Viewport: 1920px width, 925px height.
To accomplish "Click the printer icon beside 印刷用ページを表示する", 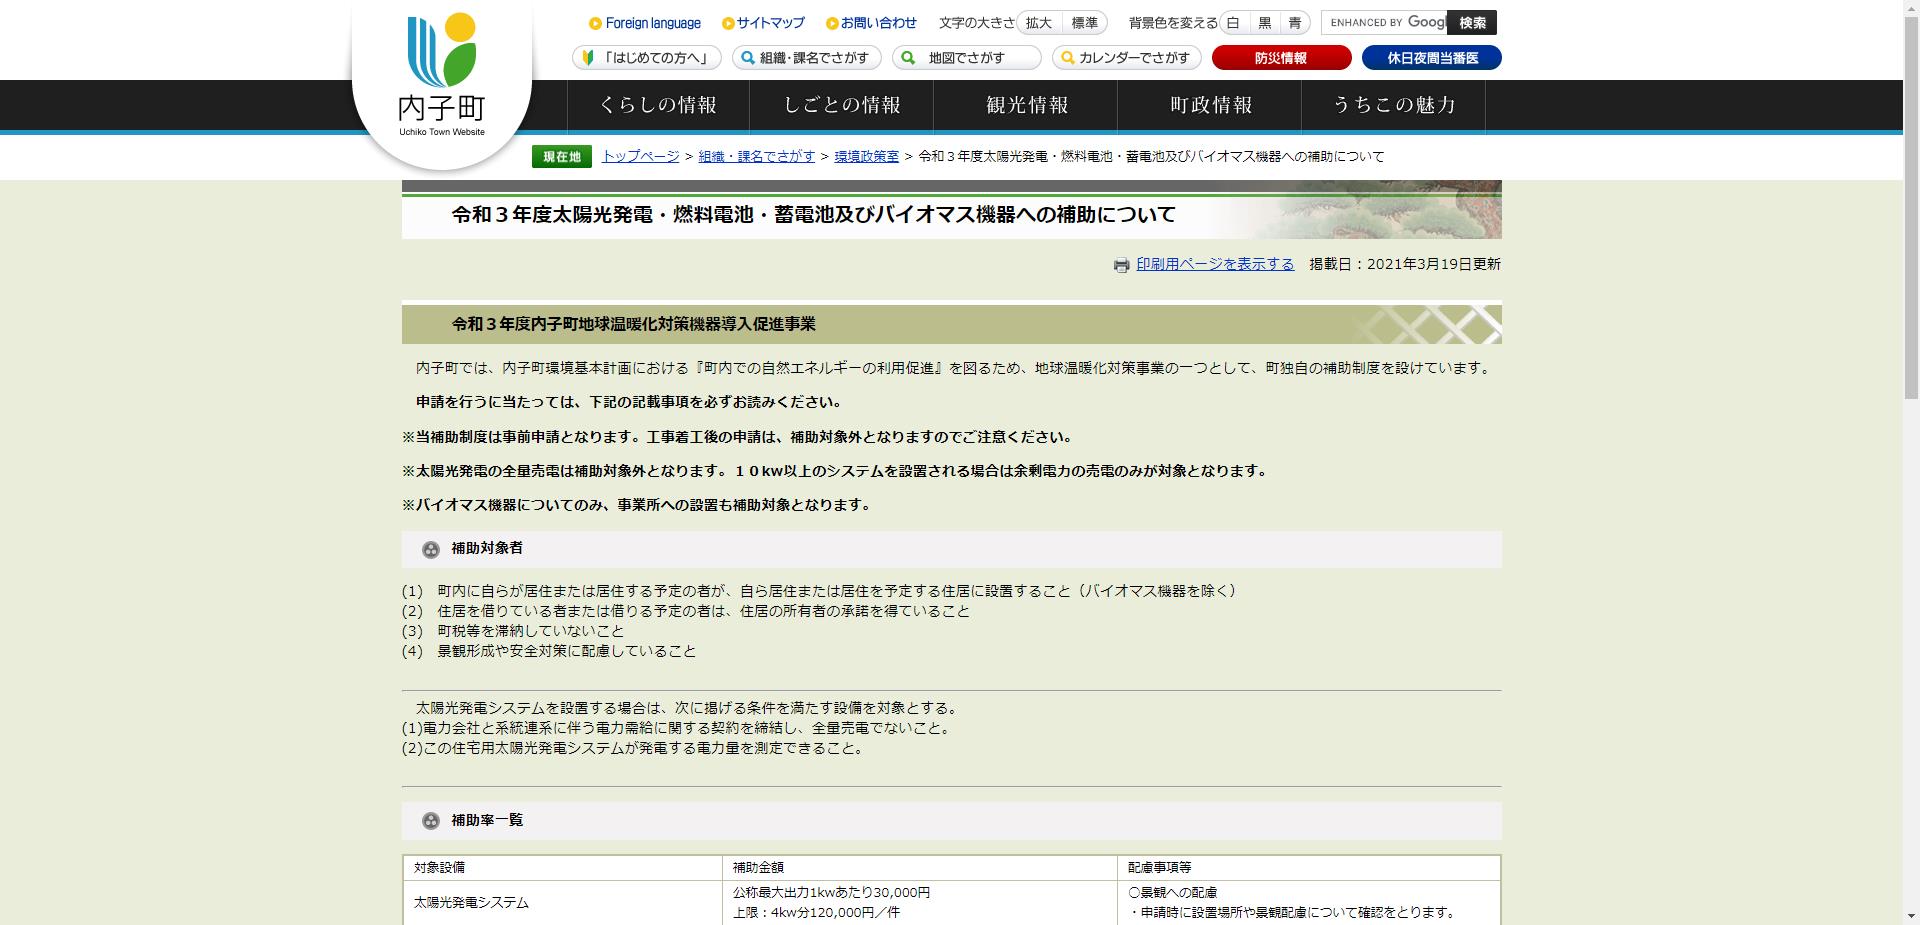I will click(1122, 265).
